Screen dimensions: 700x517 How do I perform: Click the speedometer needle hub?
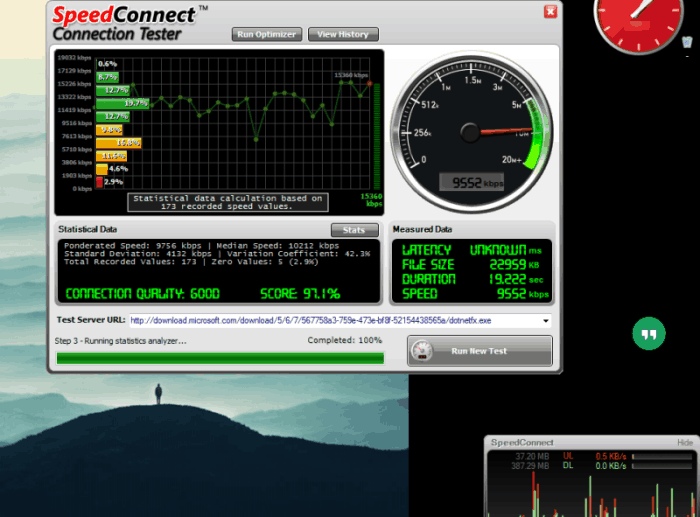click(x=470, y=133)
